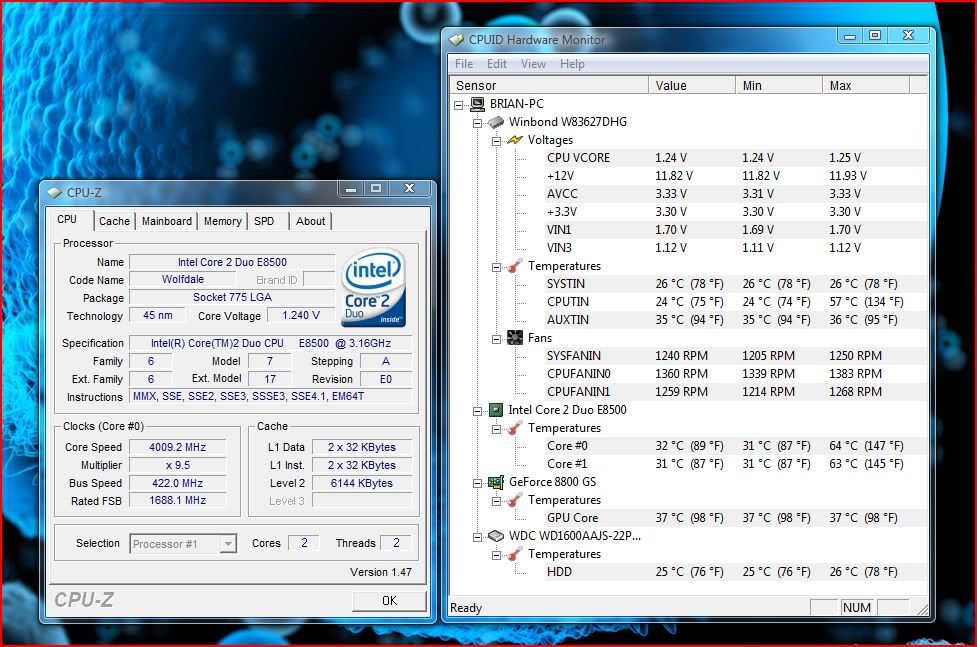The image size is (977, 647).
Task: Click the Winbond W83627DHG chip icon
Action: coord(495,122)
